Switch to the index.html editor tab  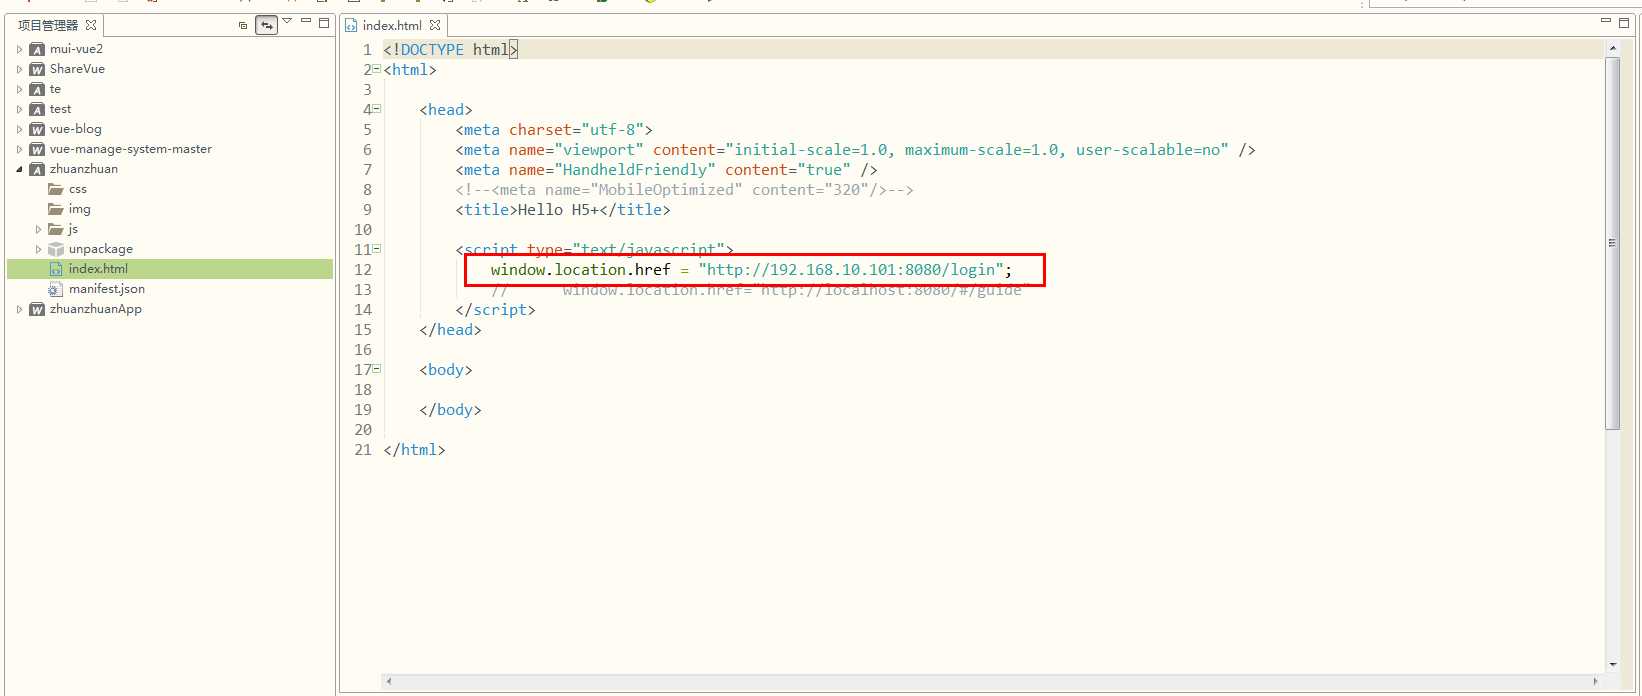pos(392,25)
